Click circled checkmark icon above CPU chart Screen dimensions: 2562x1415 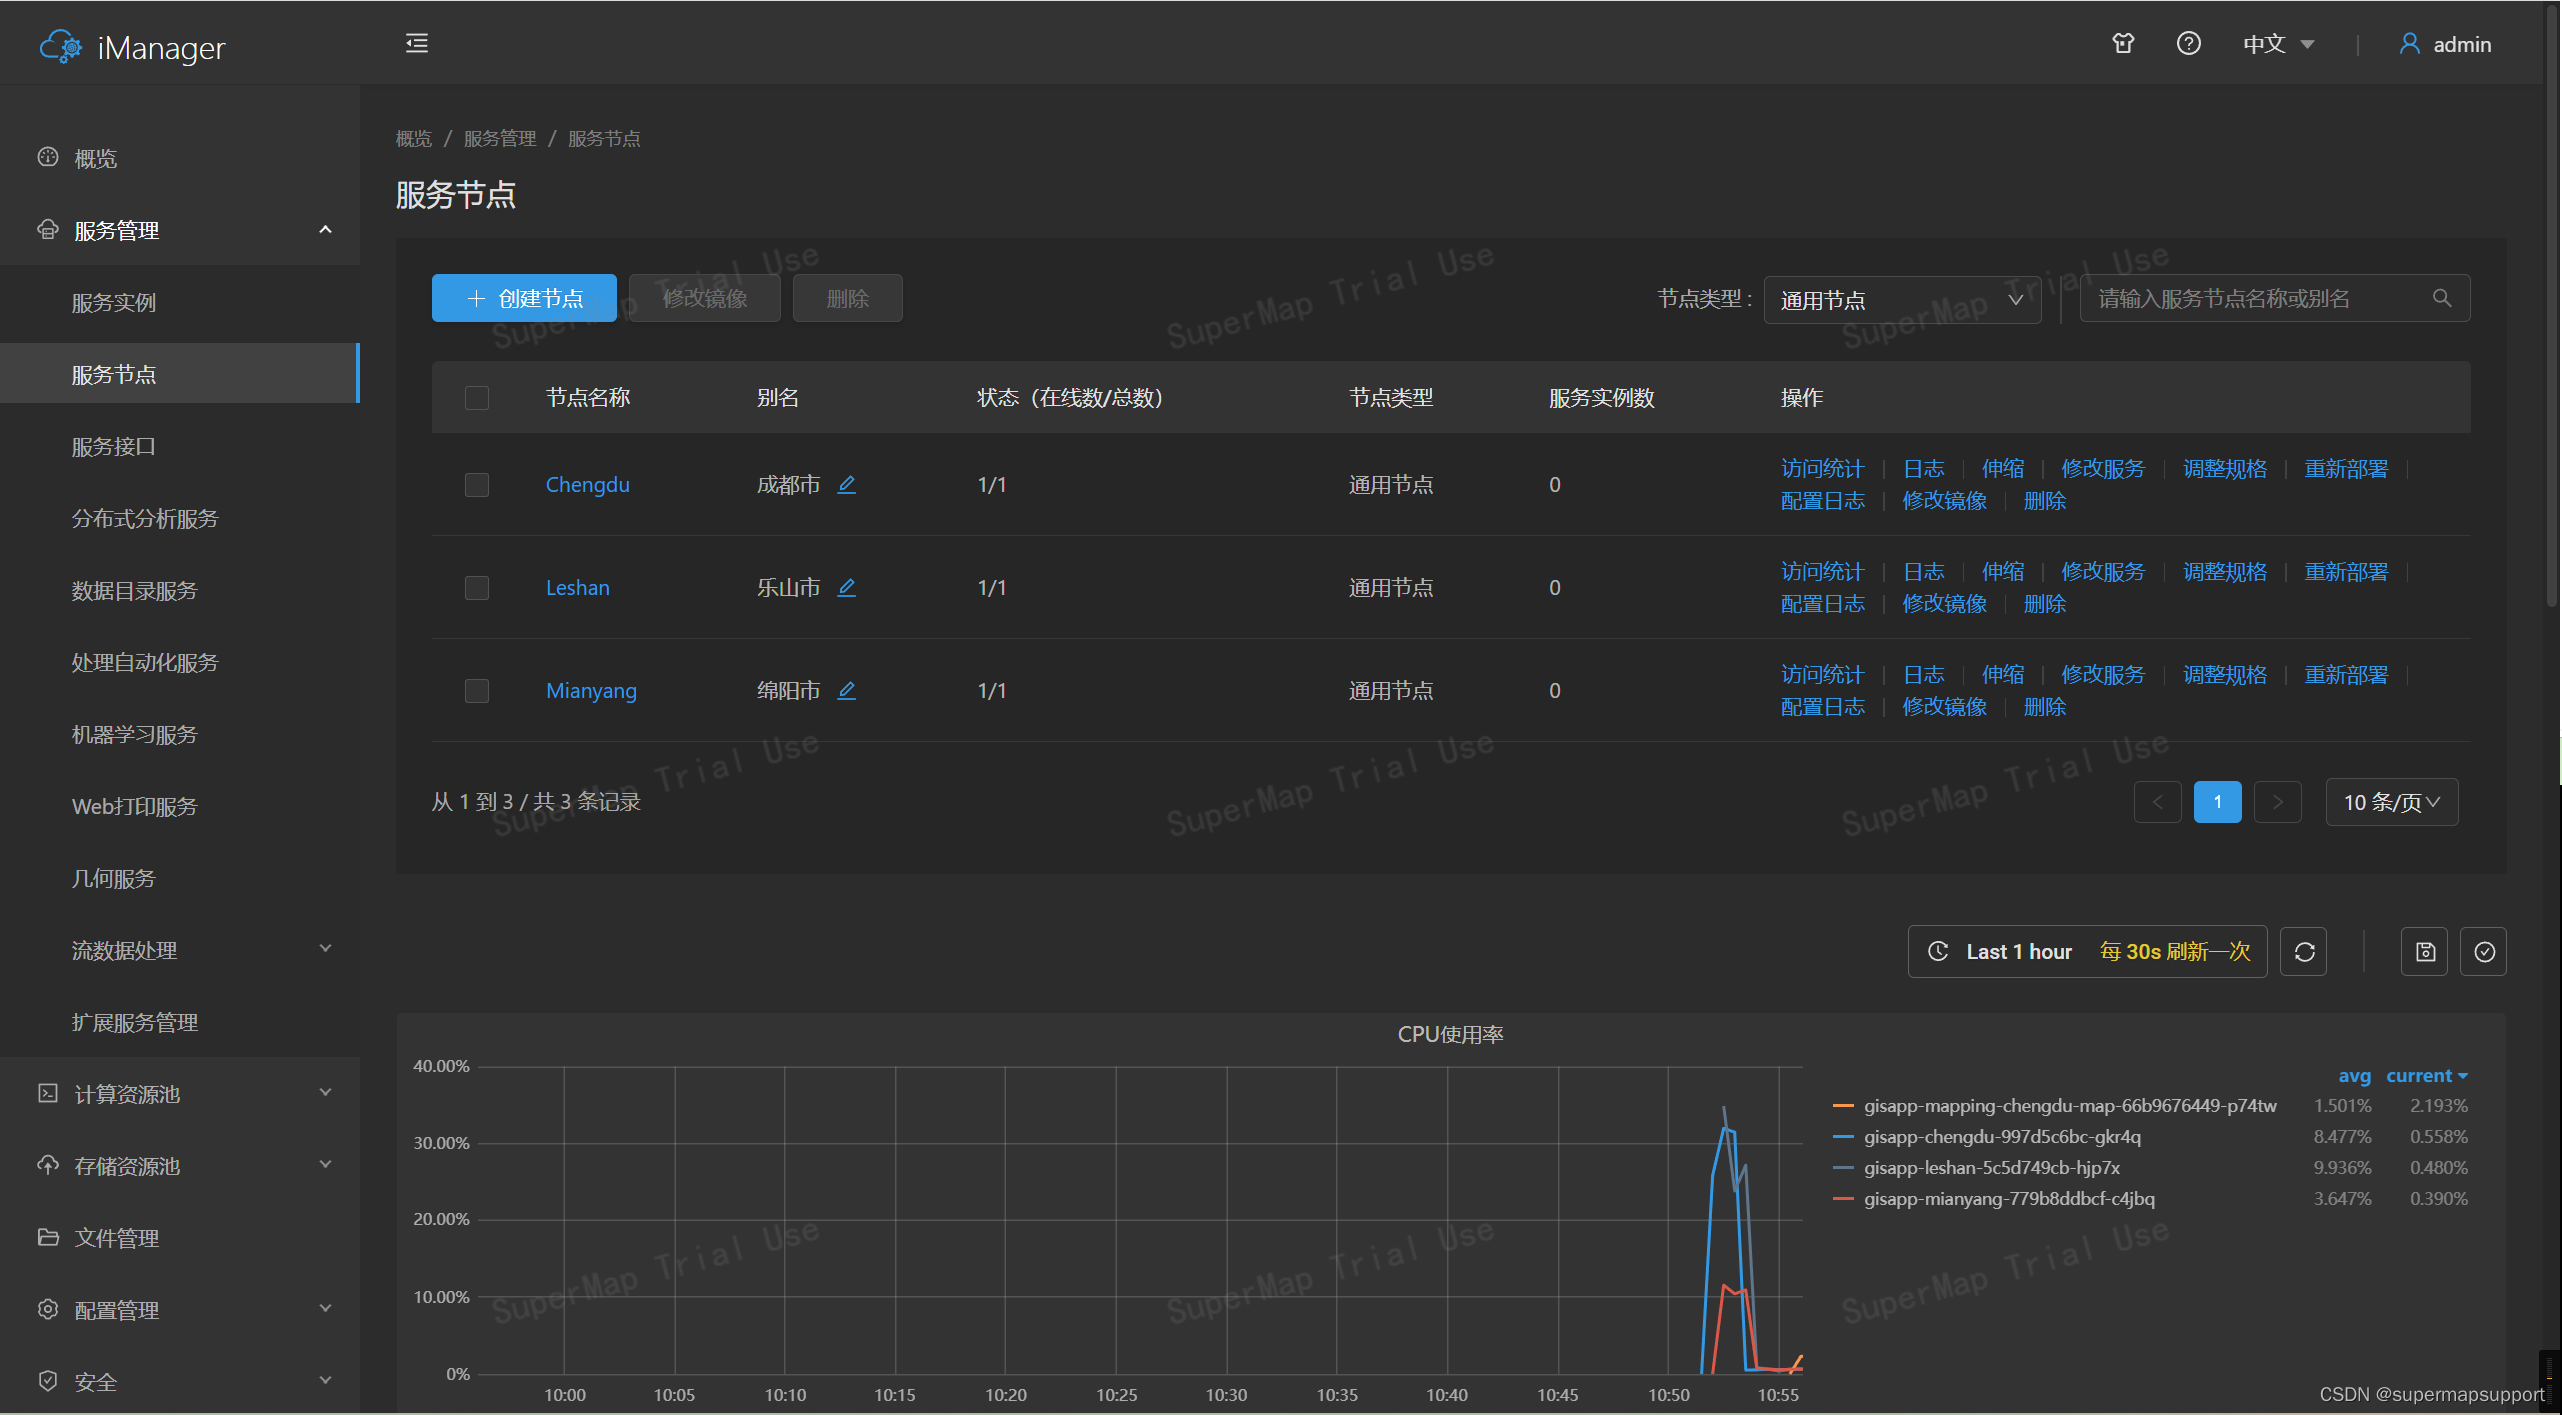pyautogui.click(x=2484, y=951)
